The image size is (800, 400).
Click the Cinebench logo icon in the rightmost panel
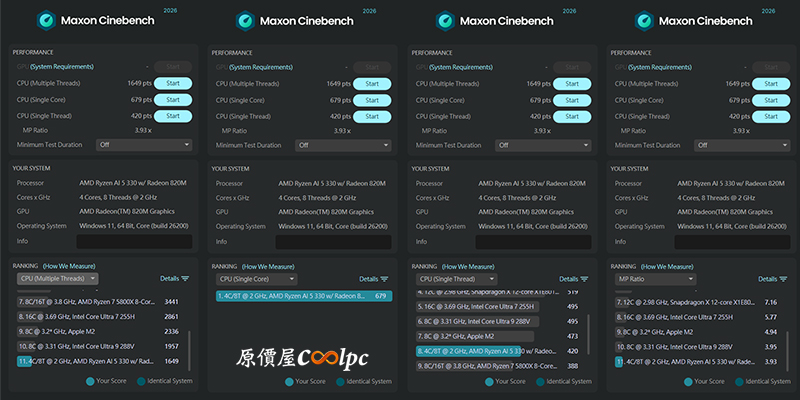[x=646, y=20]
